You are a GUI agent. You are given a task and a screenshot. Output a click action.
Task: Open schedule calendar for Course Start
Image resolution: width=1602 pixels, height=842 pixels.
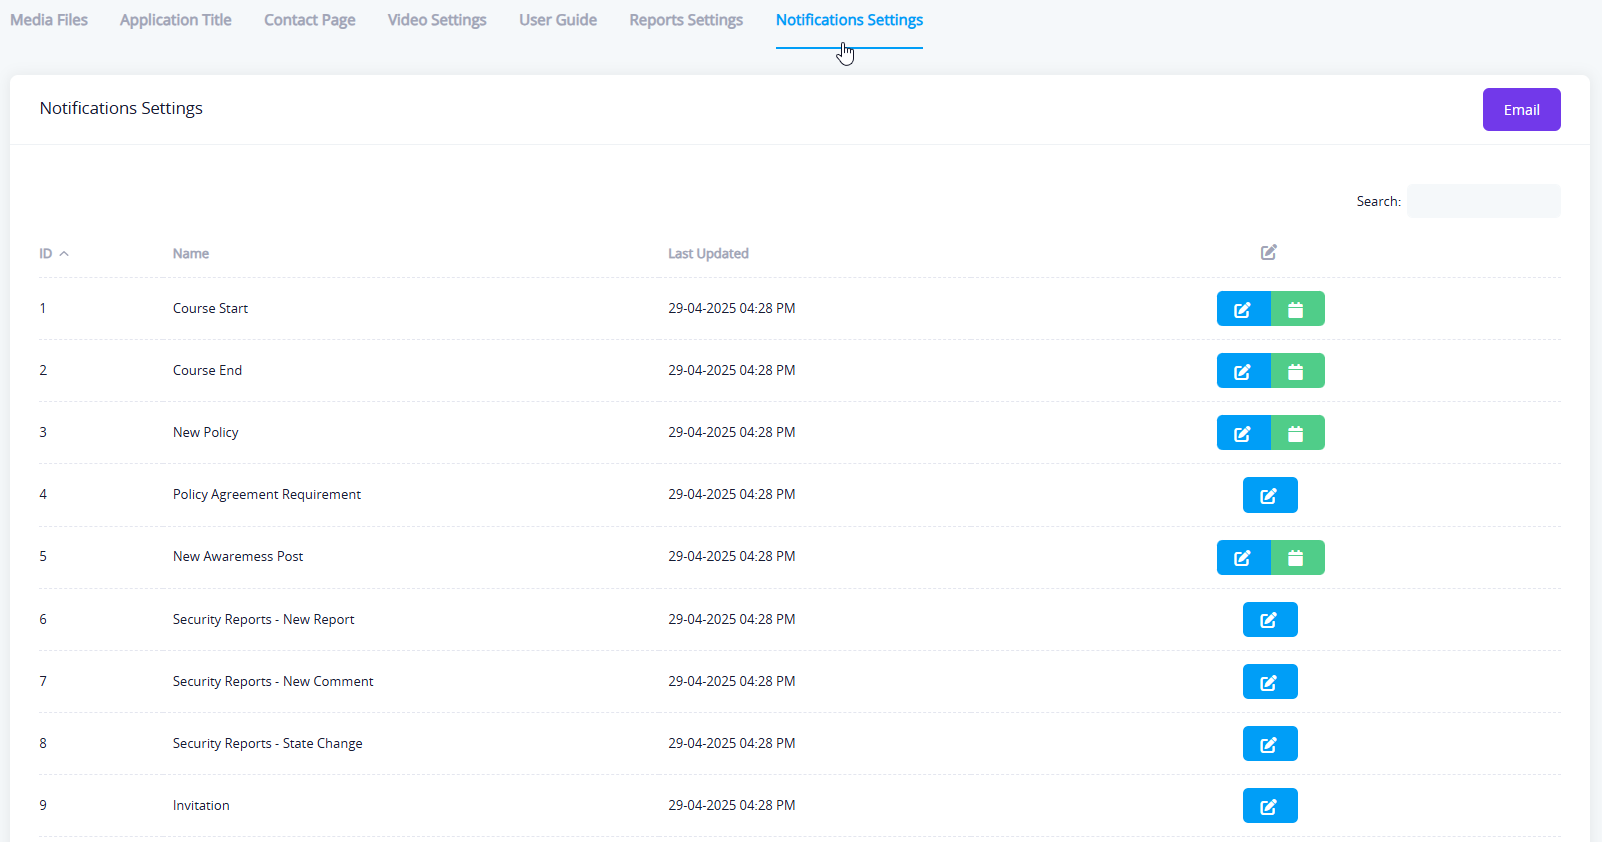(1297, 309)
